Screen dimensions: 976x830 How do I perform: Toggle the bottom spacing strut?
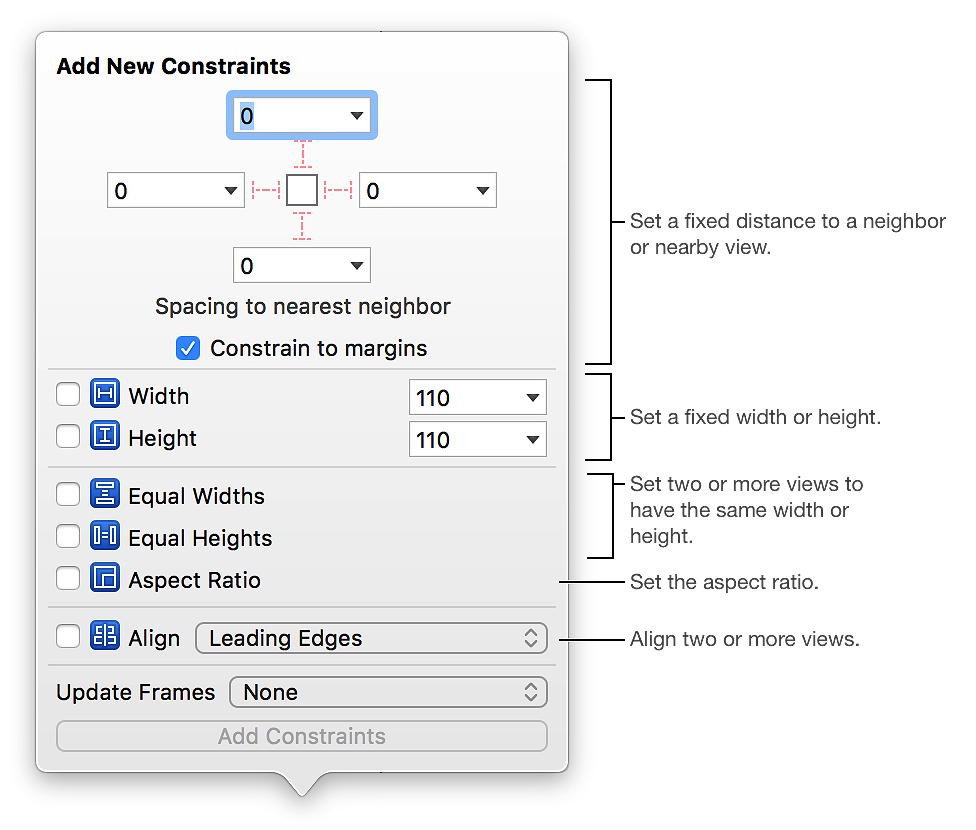pyautogui.click(x=302, y=226)
